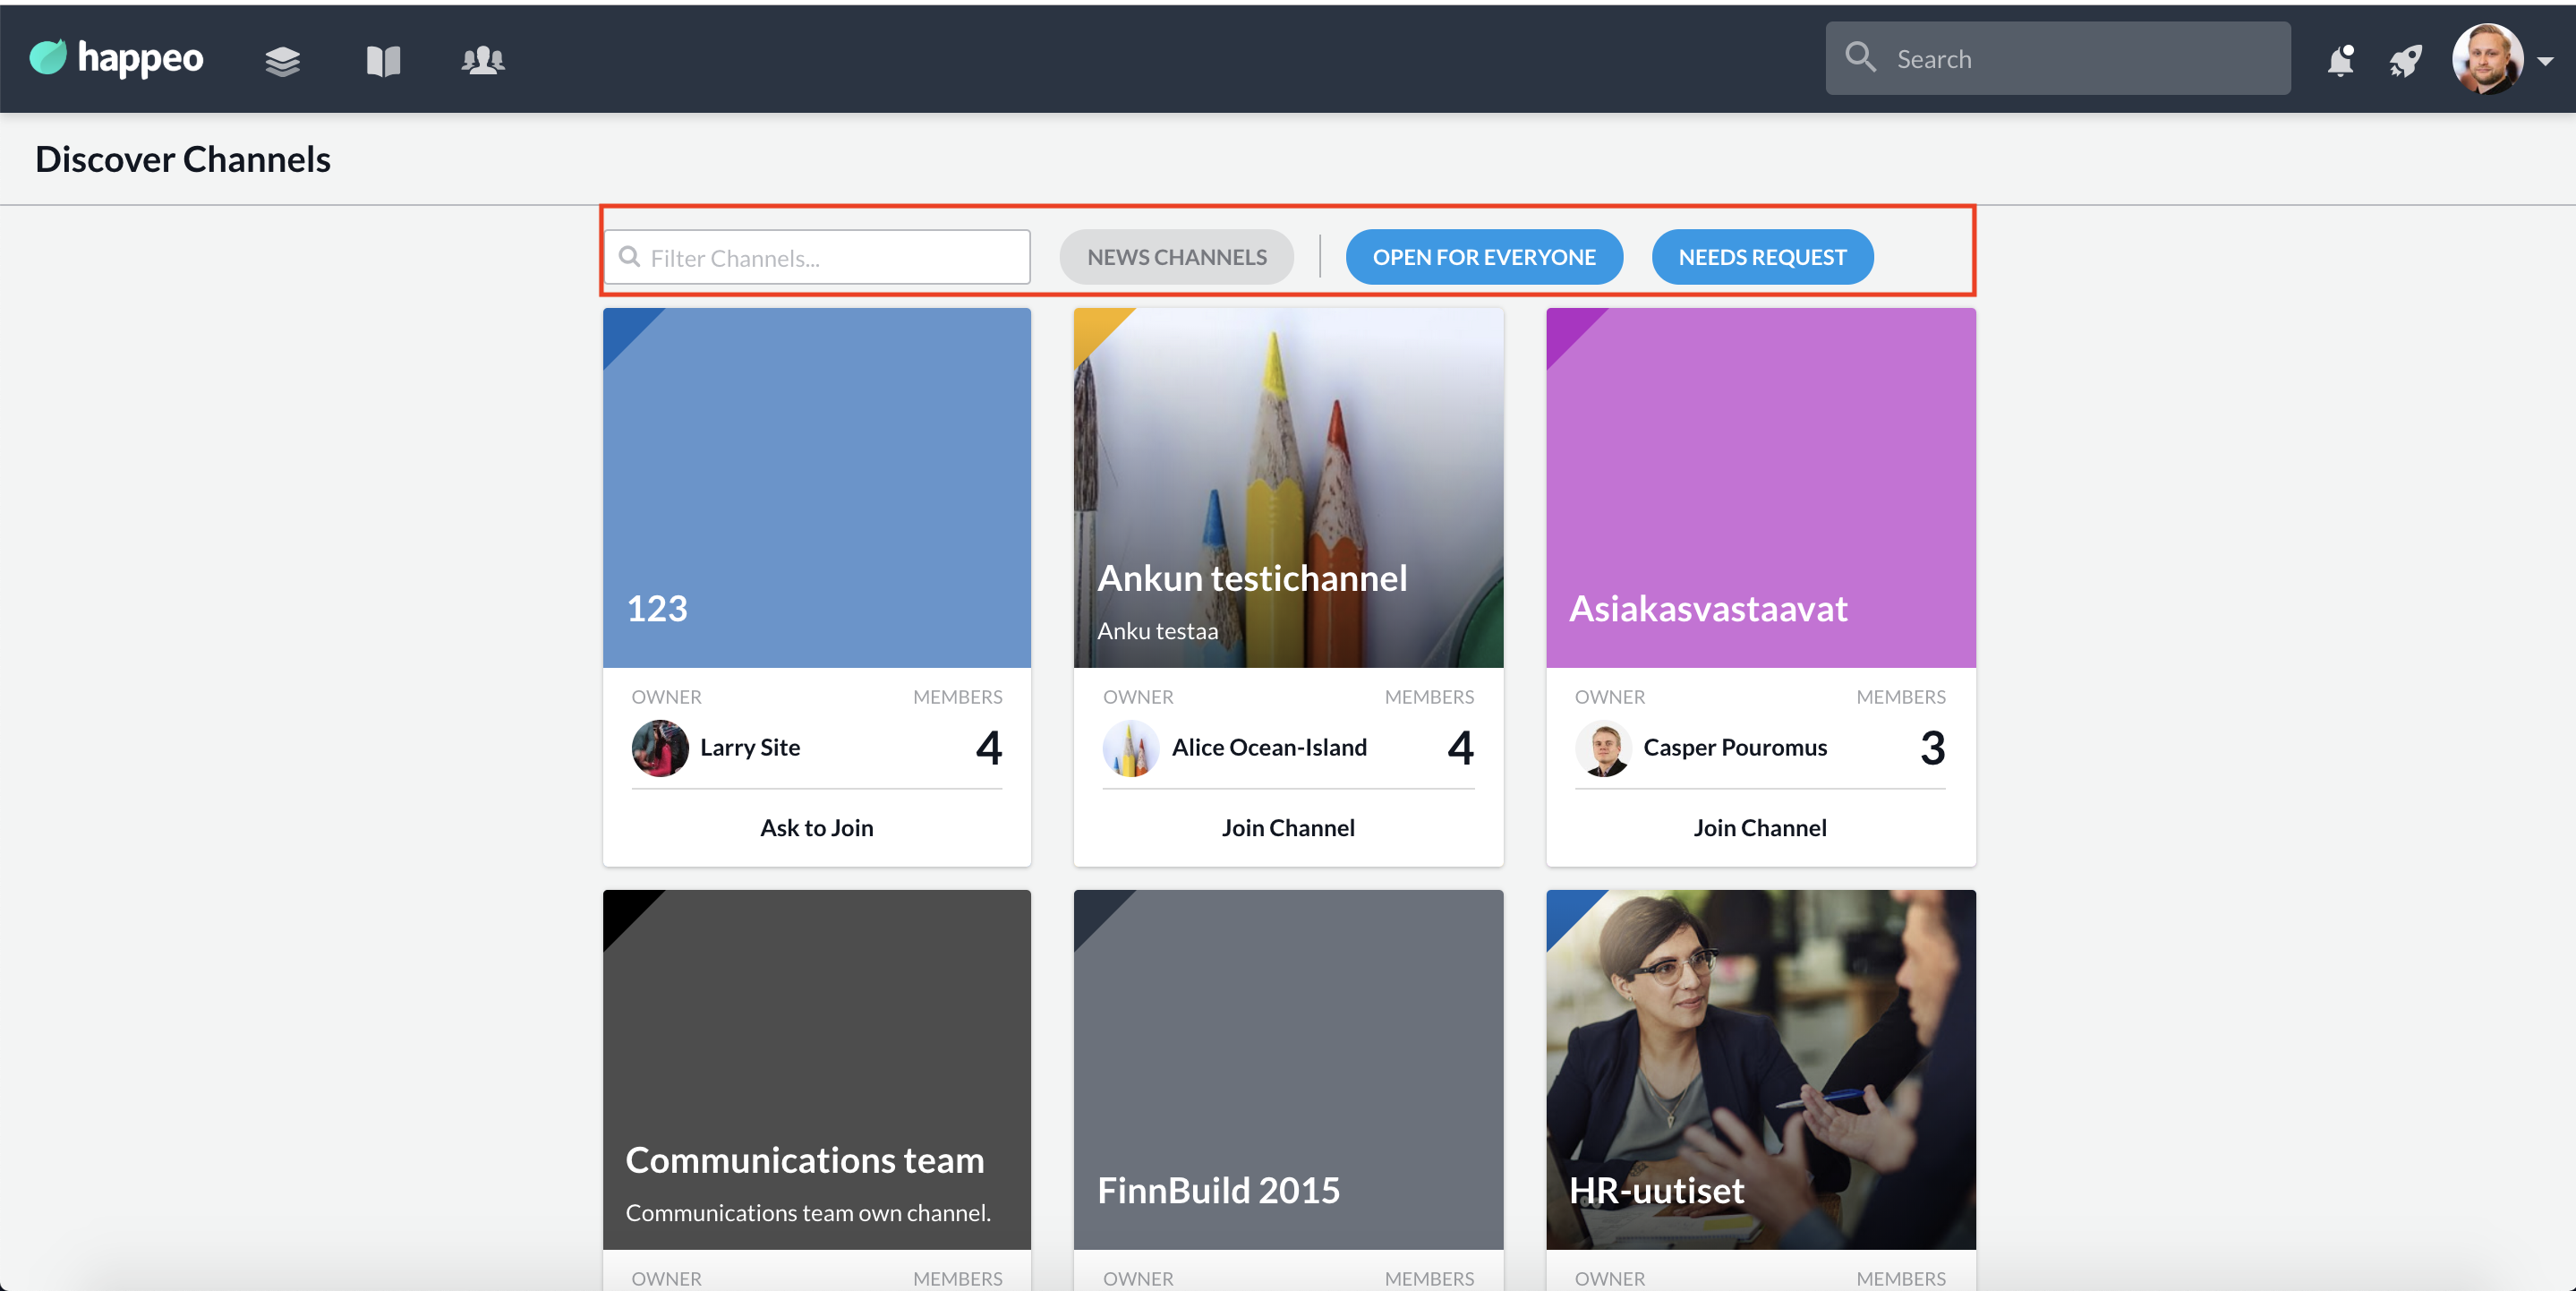The image size is (2576, 1291).
Task: Toggle the News Channels filter
Action: (x=1176, y=257)
